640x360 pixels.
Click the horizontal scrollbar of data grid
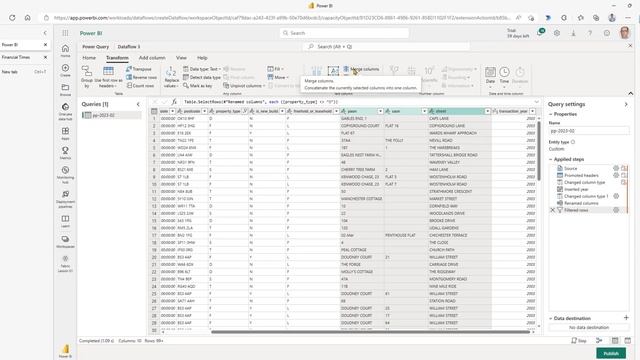(x=370, y=332)
